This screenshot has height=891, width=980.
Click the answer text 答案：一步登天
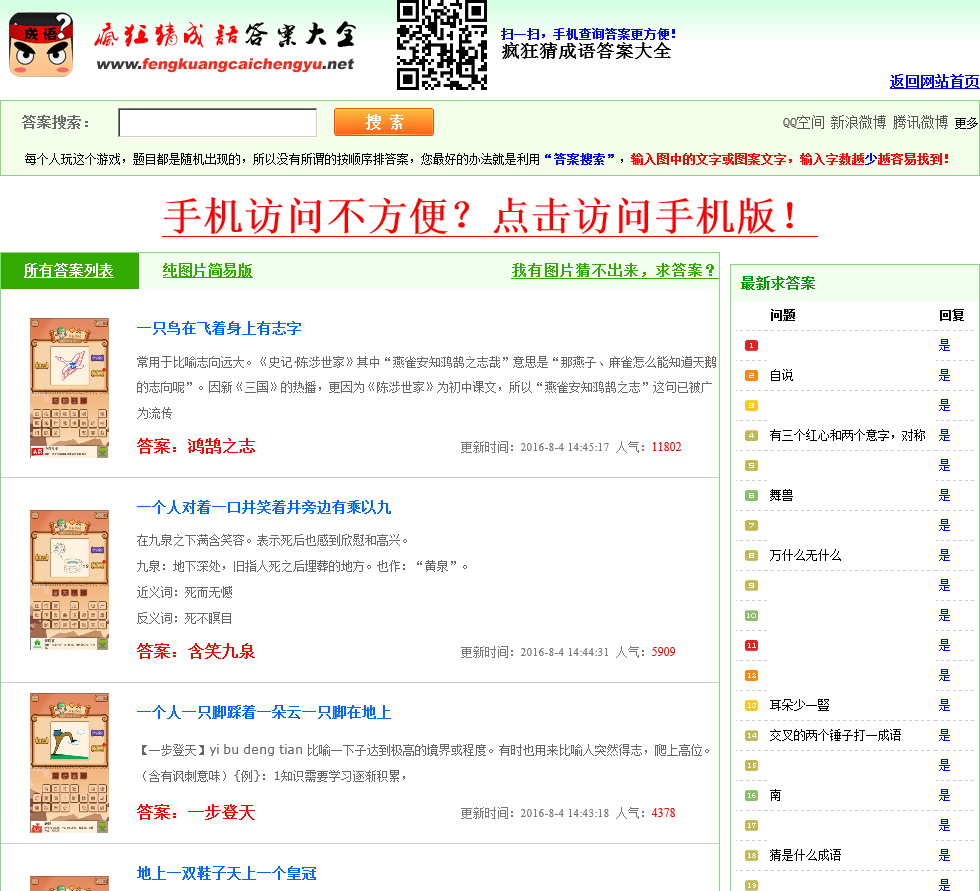pyautogui.click(x=196, y=812)
